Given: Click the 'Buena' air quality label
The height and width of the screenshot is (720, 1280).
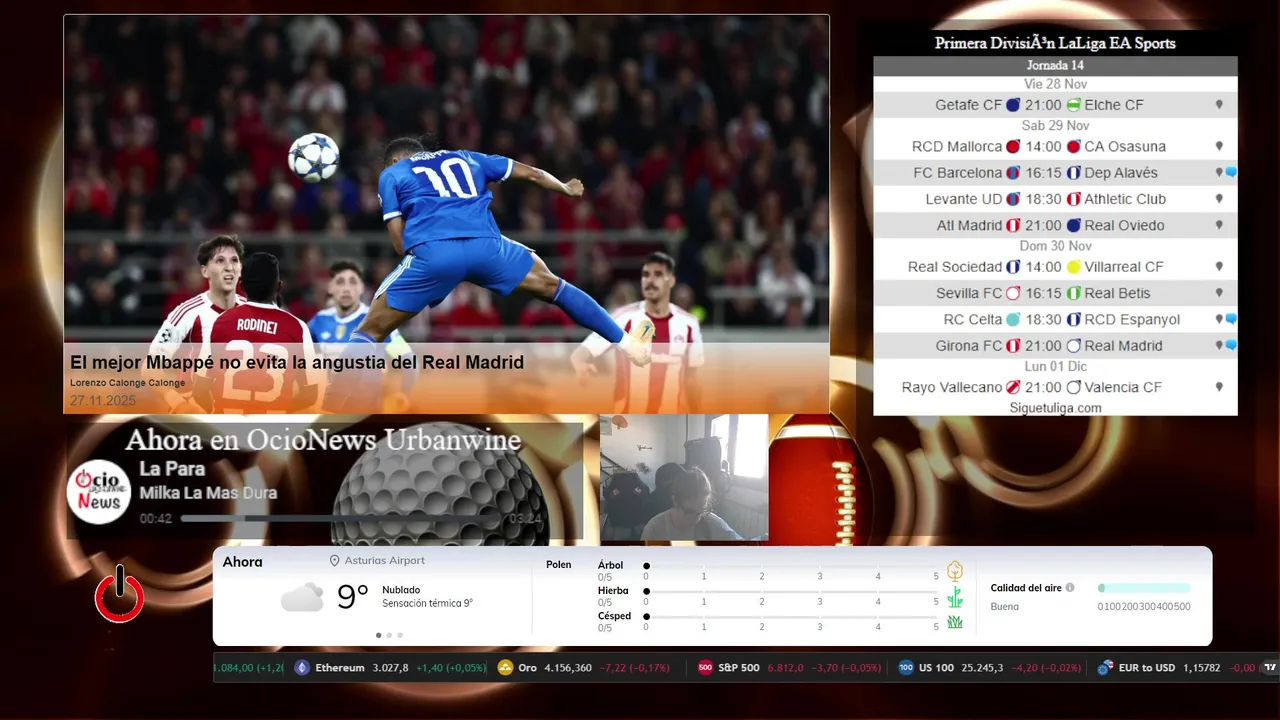Looking at the screenshot, I should pyautogui.click(x=1004, y=607).
